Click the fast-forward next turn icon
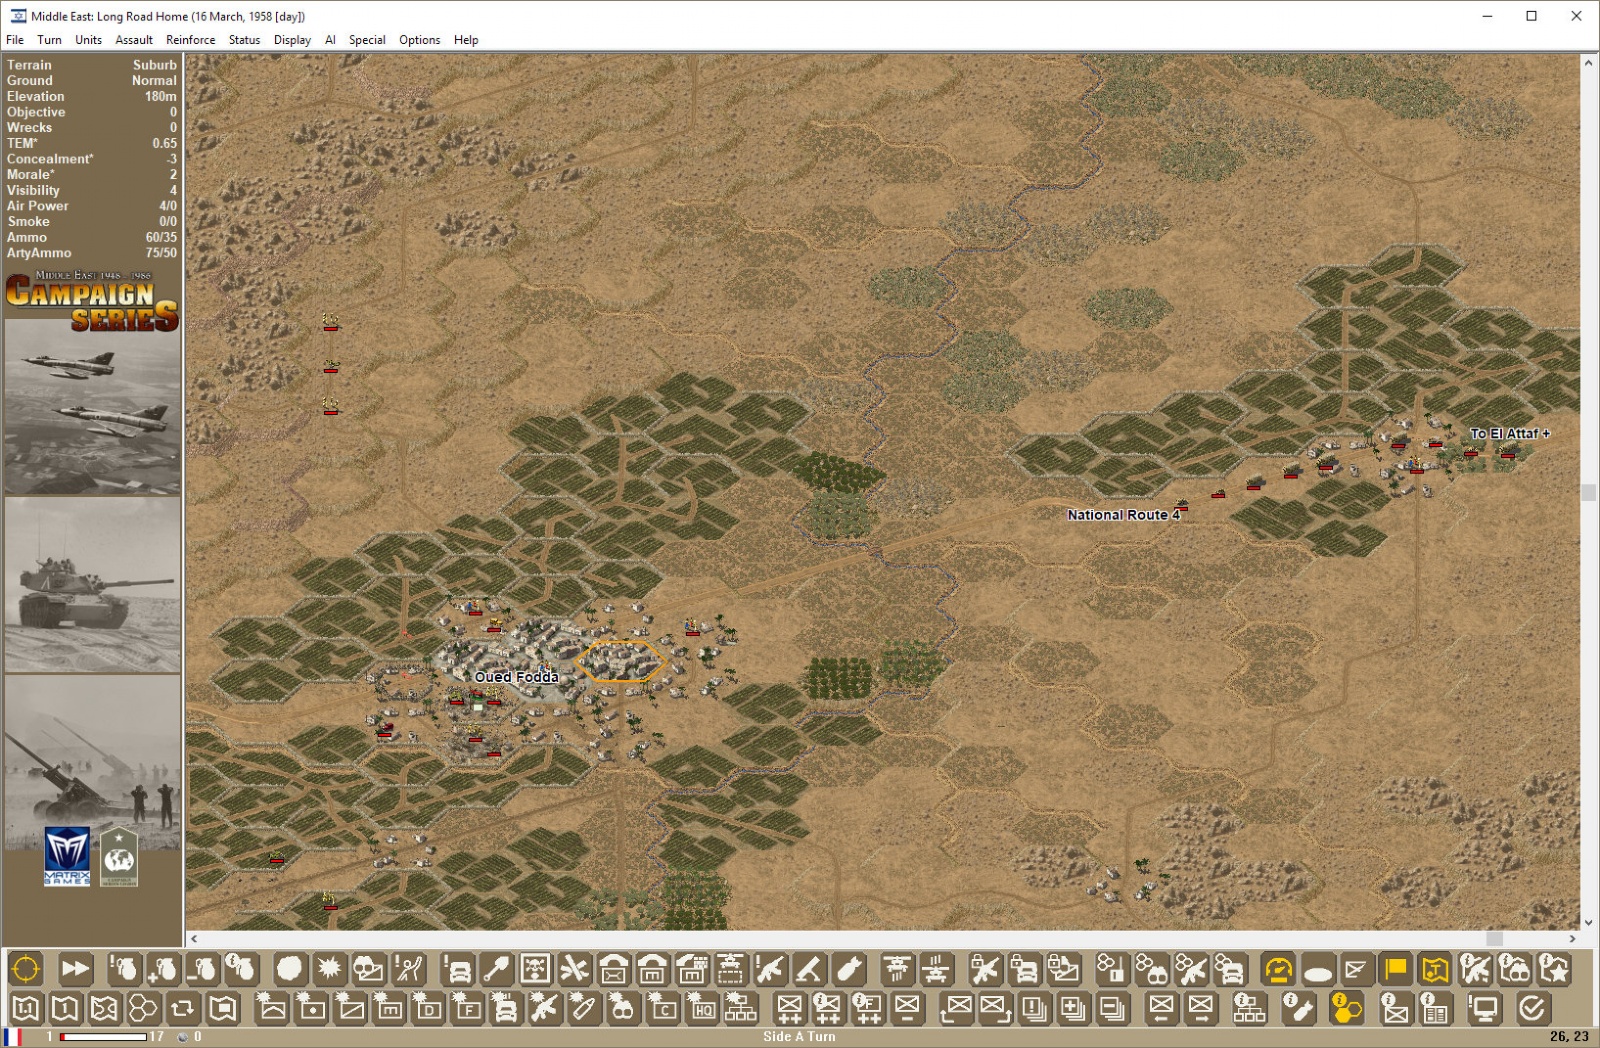 tap(74, 970)
